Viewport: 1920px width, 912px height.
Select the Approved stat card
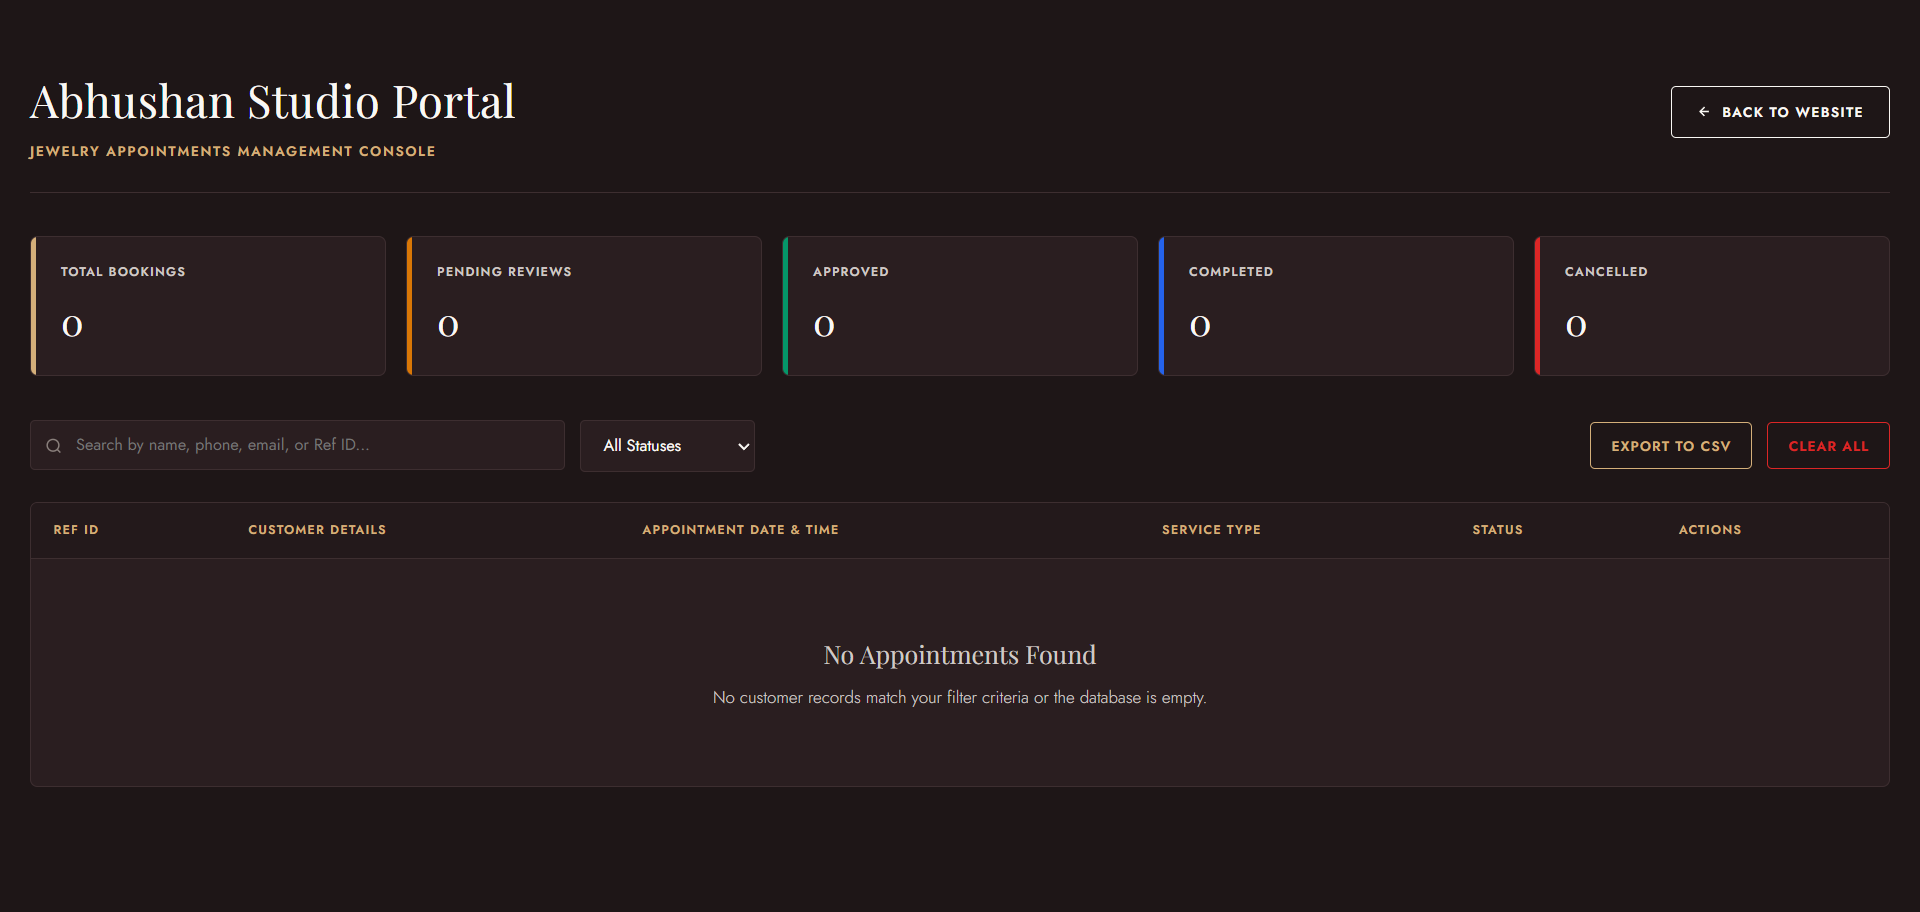coord(960,306)
